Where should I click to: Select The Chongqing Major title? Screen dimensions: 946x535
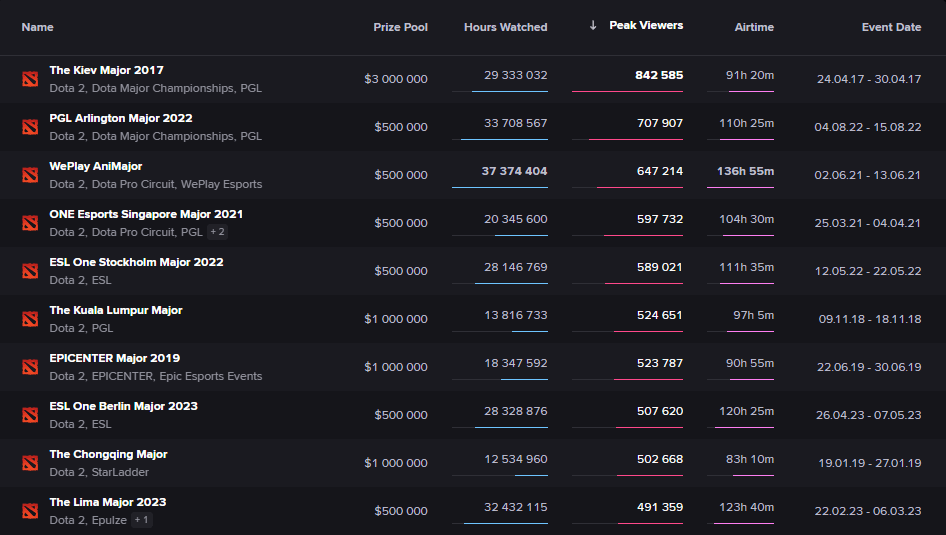[108, 454]
